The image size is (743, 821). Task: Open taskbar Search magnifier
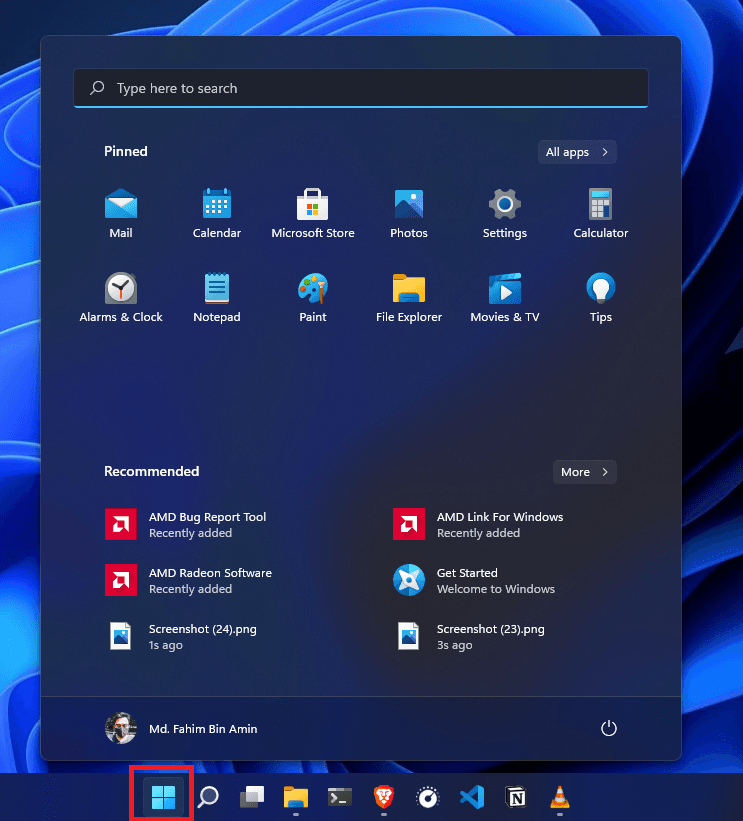[x=208, y=797]
